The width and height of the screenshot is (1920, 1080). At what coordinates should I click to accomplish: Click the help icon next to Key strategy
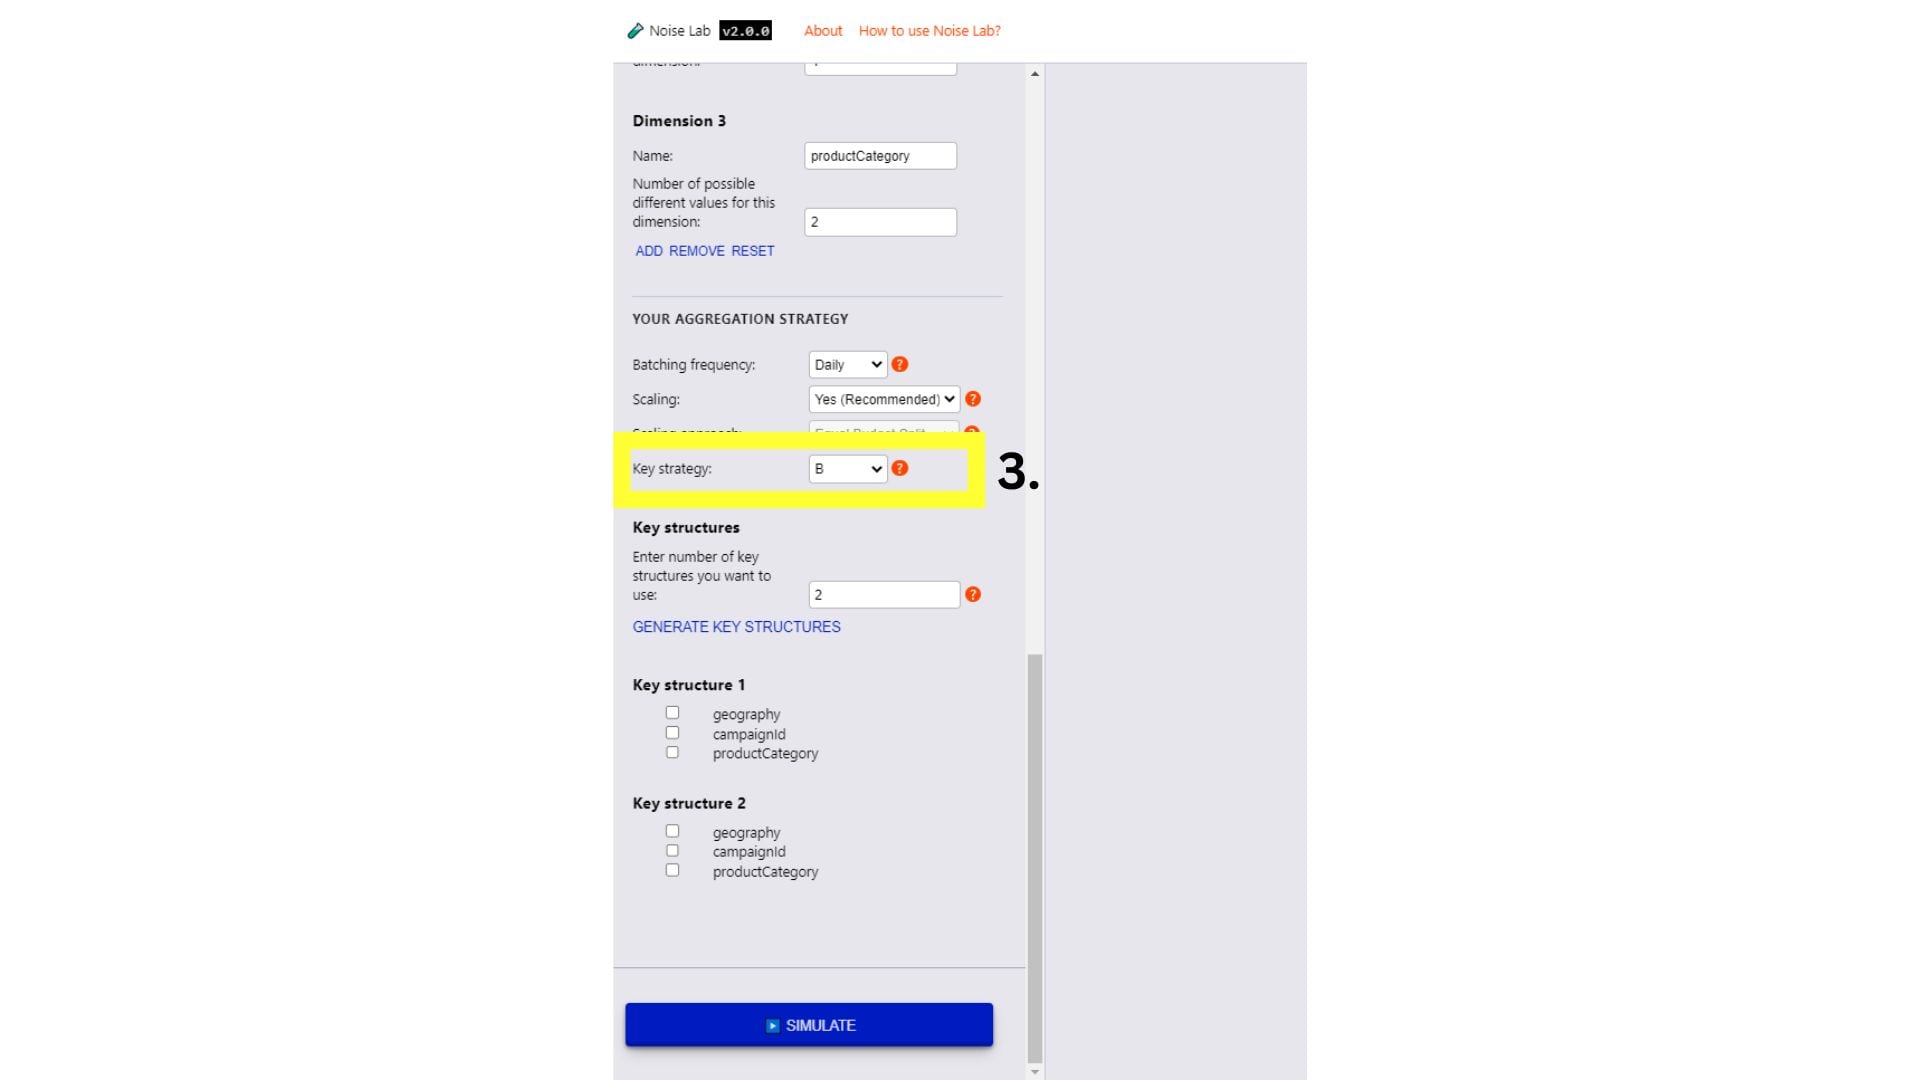click(901, 468)
